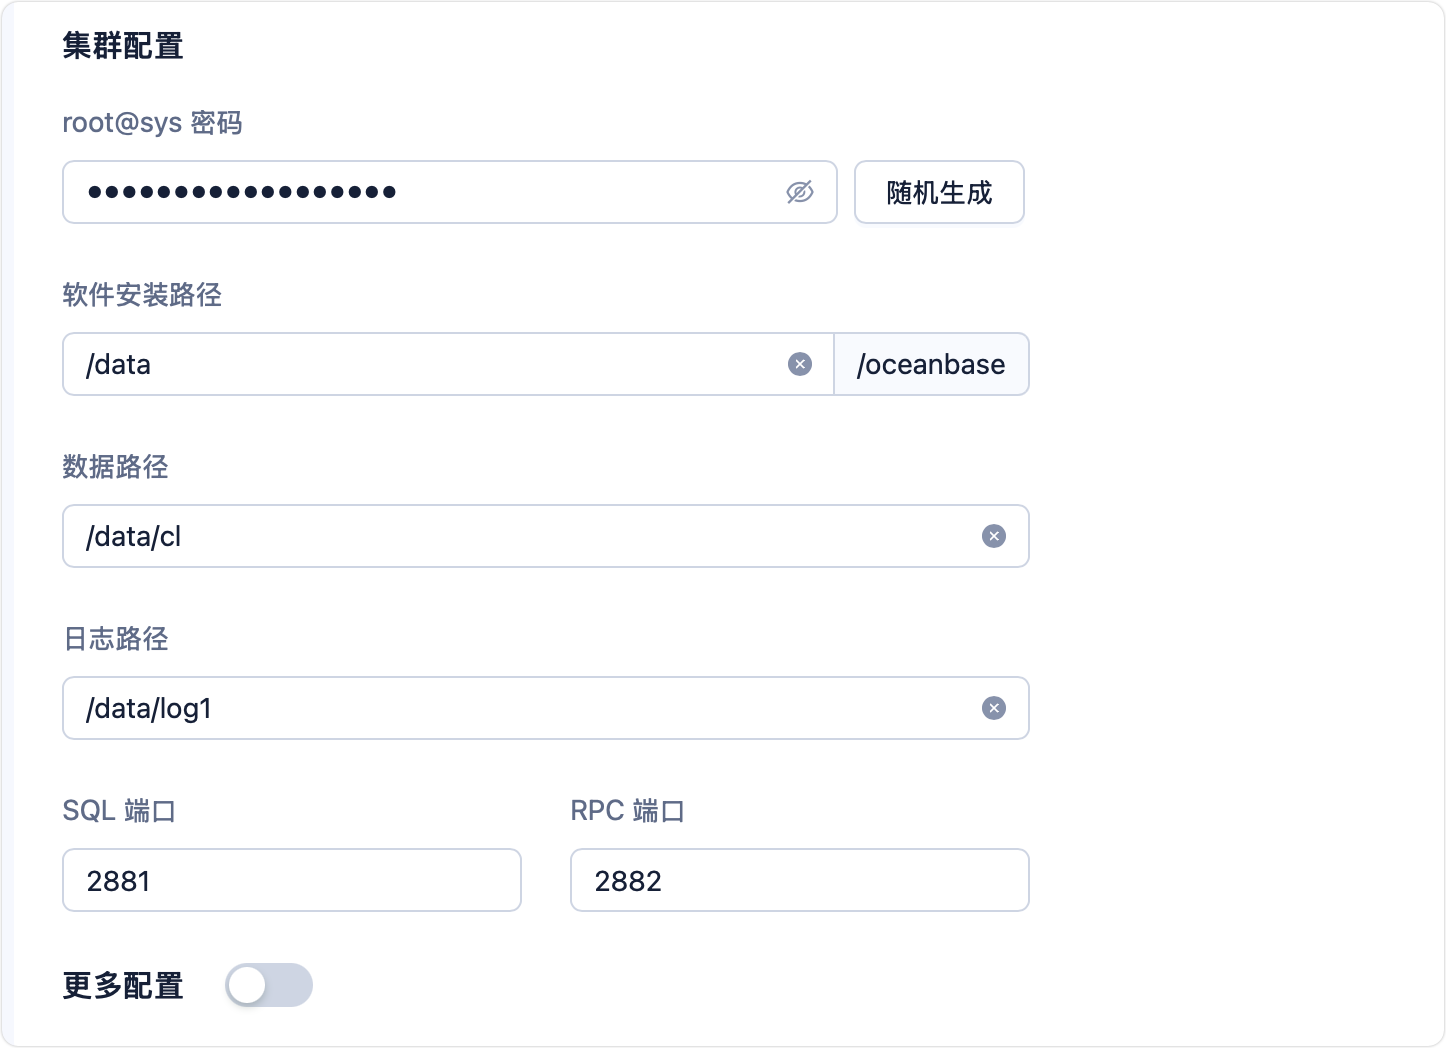Click the 集群配置 section heading
1446x1048 pixels.
point(122,46)
